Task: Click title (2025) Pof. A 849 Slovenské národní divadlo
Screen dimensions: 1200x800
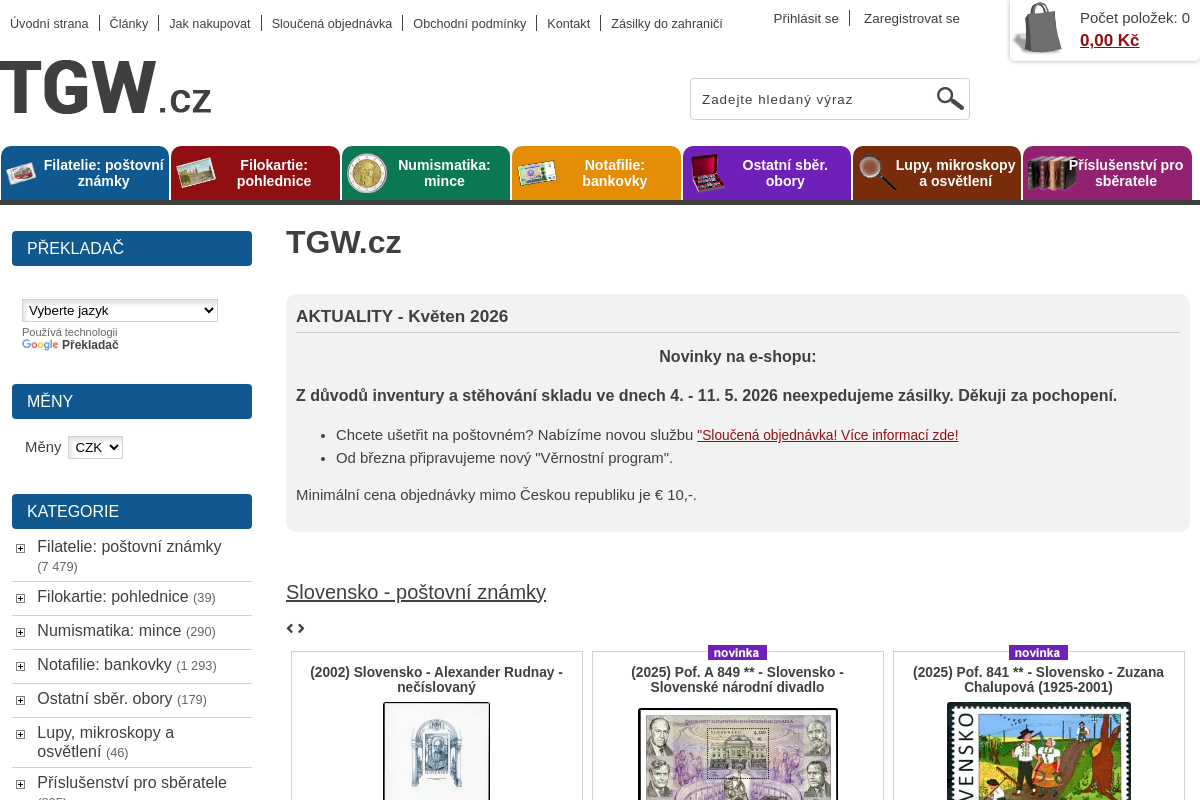Action: (738, 680)
